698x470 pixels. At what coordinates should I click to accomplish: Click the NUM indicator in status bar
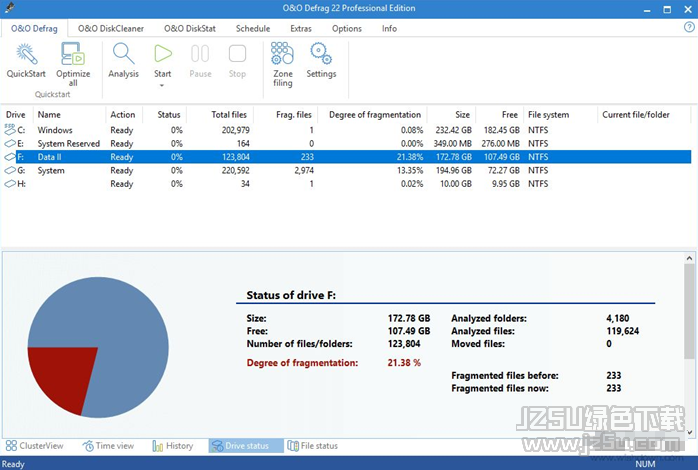645,464
